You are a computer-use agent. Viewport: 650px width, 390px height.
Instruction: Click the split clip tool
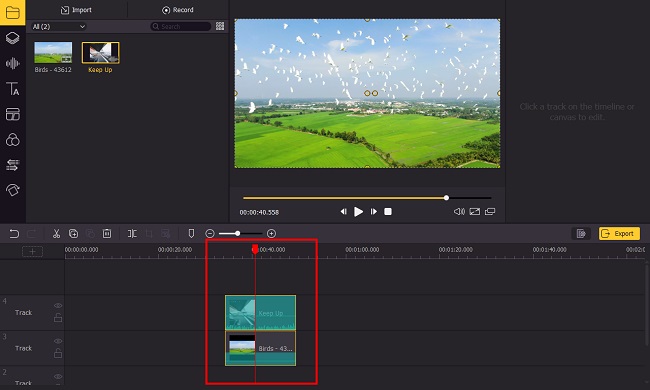tap(132, 234)
